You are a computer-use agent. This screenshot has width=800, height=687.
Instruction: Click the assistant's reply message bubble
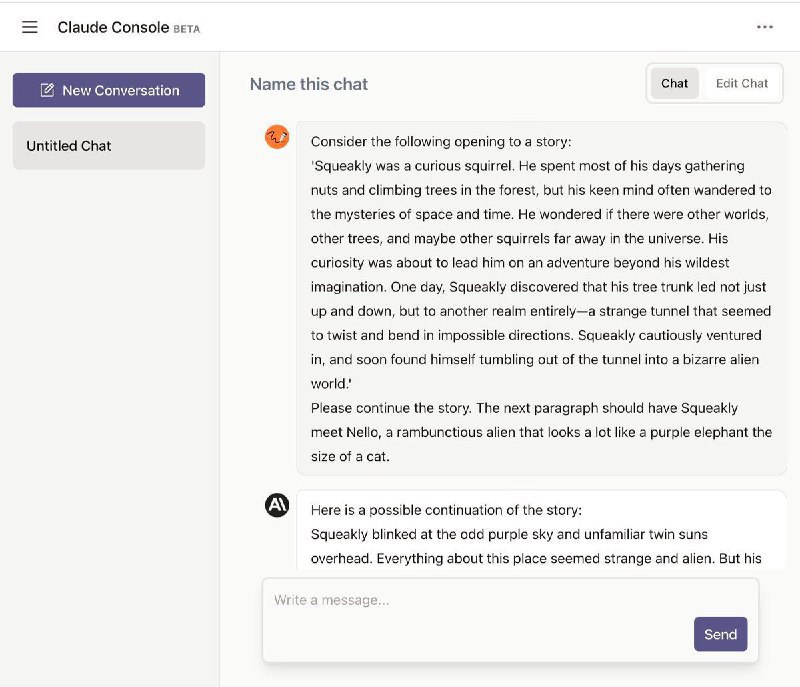tap(541, 534)
